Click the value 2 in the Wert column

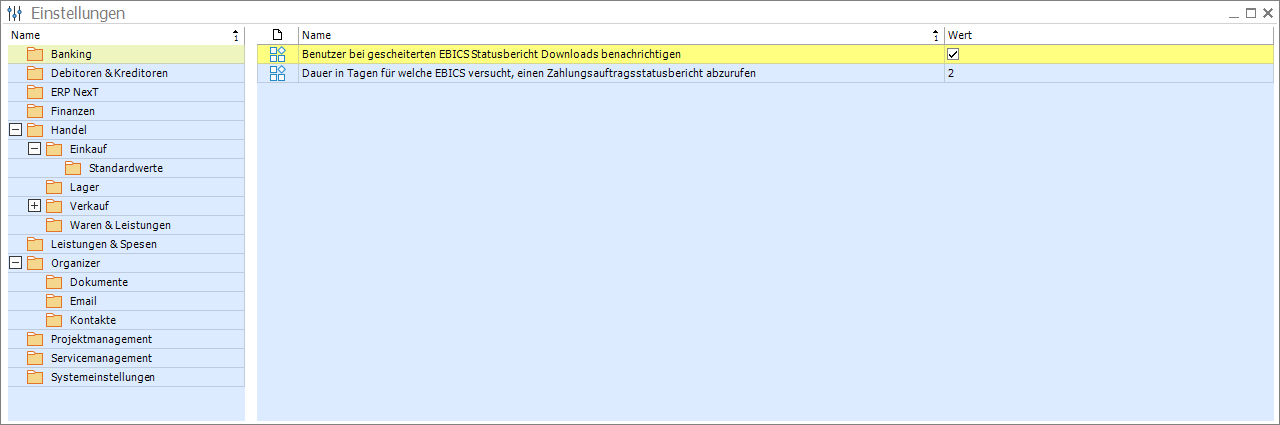pyautogui.click(x=951, y=73)
